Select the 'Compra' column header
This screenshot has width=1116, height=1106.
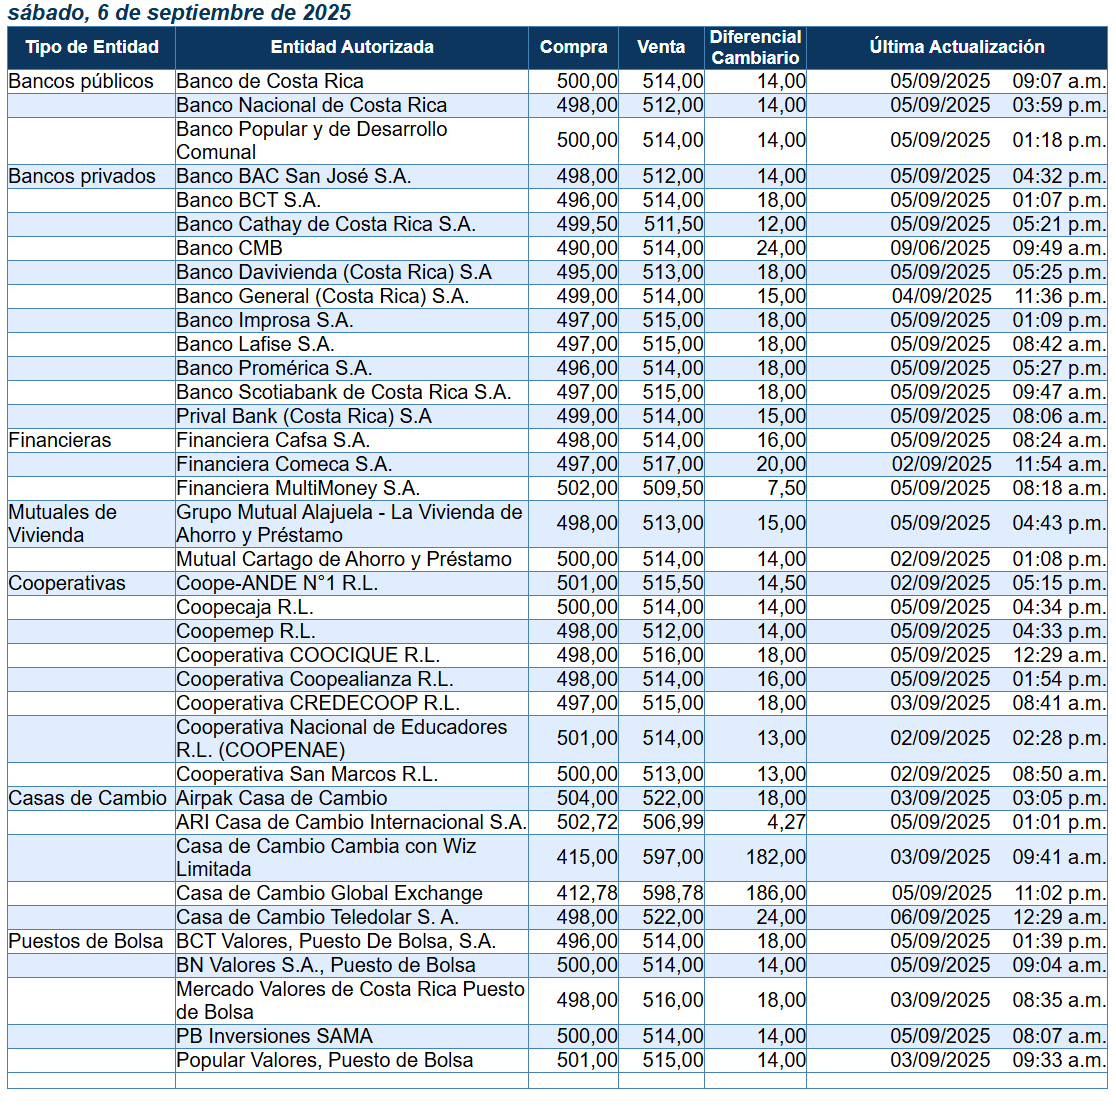pos(574,48)
